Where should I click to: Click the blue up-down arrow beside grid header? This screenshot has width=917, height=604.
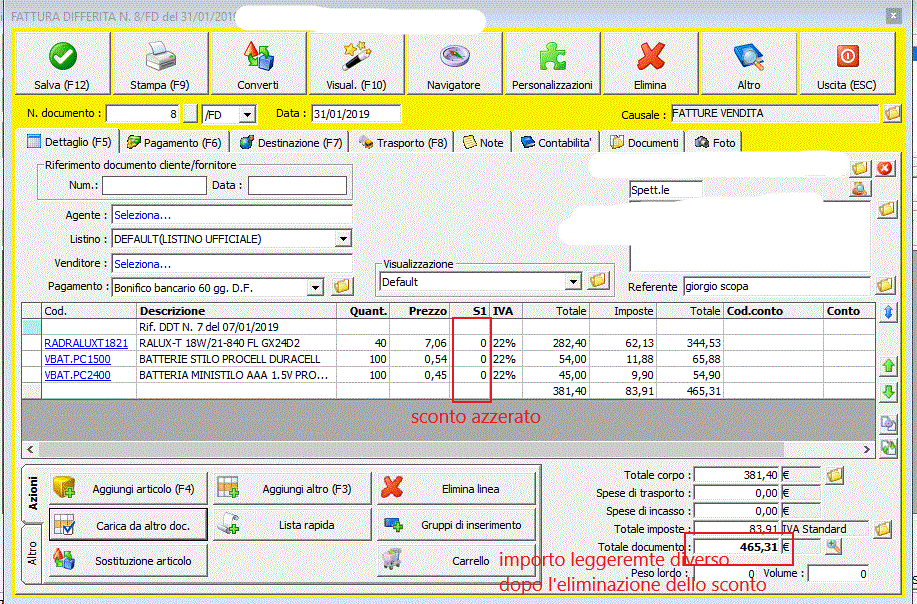point(888,312)
